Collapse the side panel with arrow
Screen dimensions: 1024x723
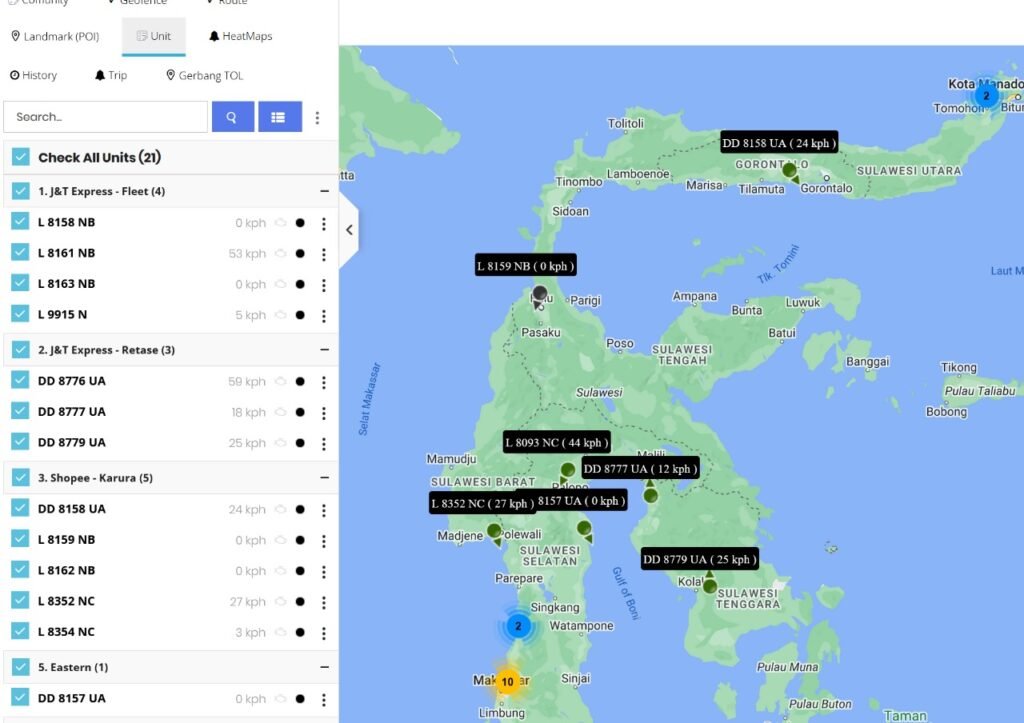(349, 230)
